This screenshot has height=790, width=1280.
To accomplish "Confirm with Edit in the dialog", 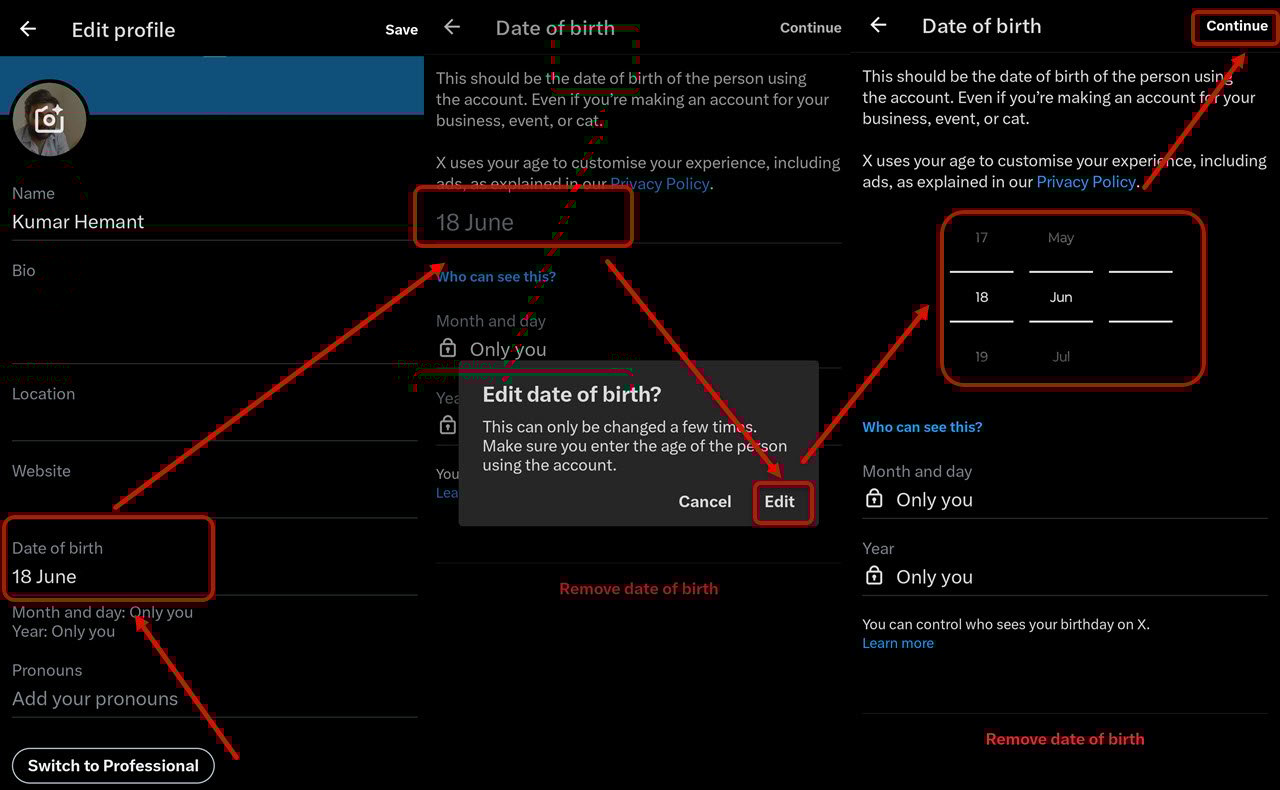I will 780,502.
